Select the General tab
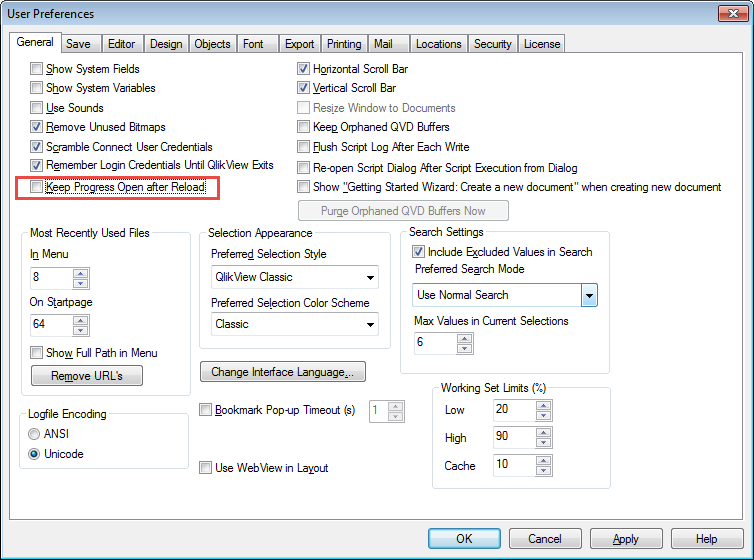This screenshot has width=754, height=560. 35,42
